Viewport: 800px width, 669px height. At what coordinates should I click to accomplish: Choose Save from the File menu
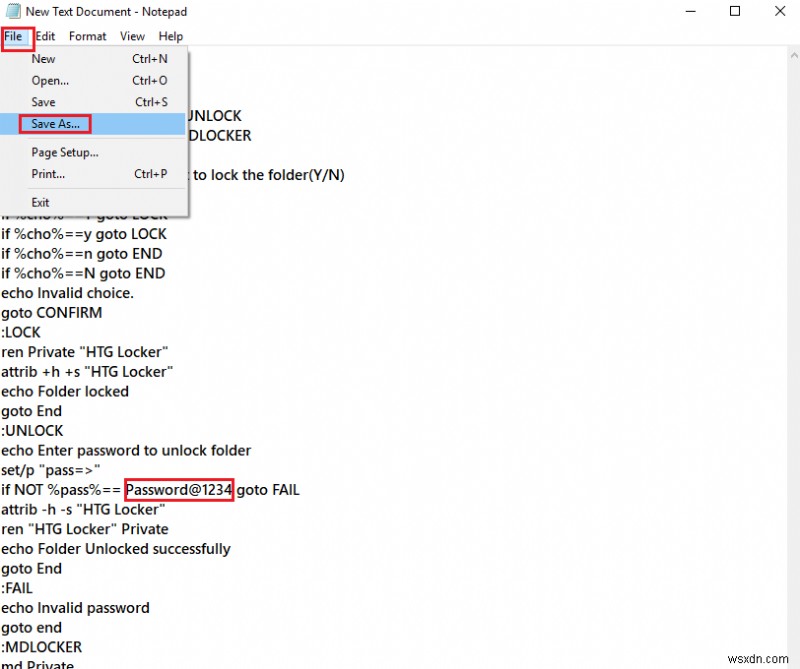(93, 102)
